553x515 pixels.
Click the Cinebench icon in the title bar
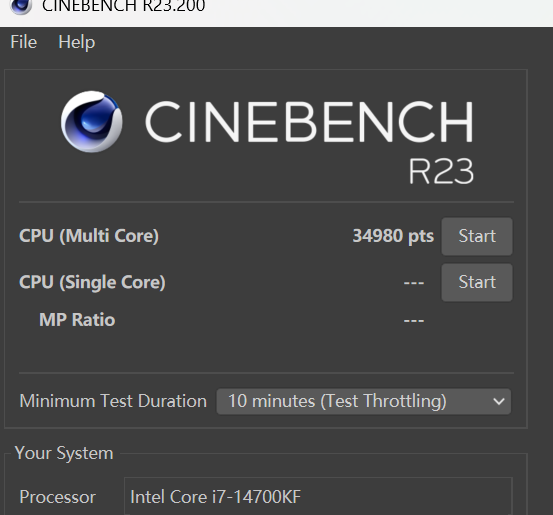click(21, 6)
